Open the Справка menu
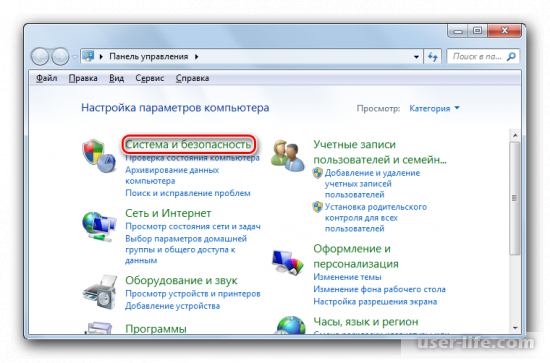 click(x=192, y=78)
